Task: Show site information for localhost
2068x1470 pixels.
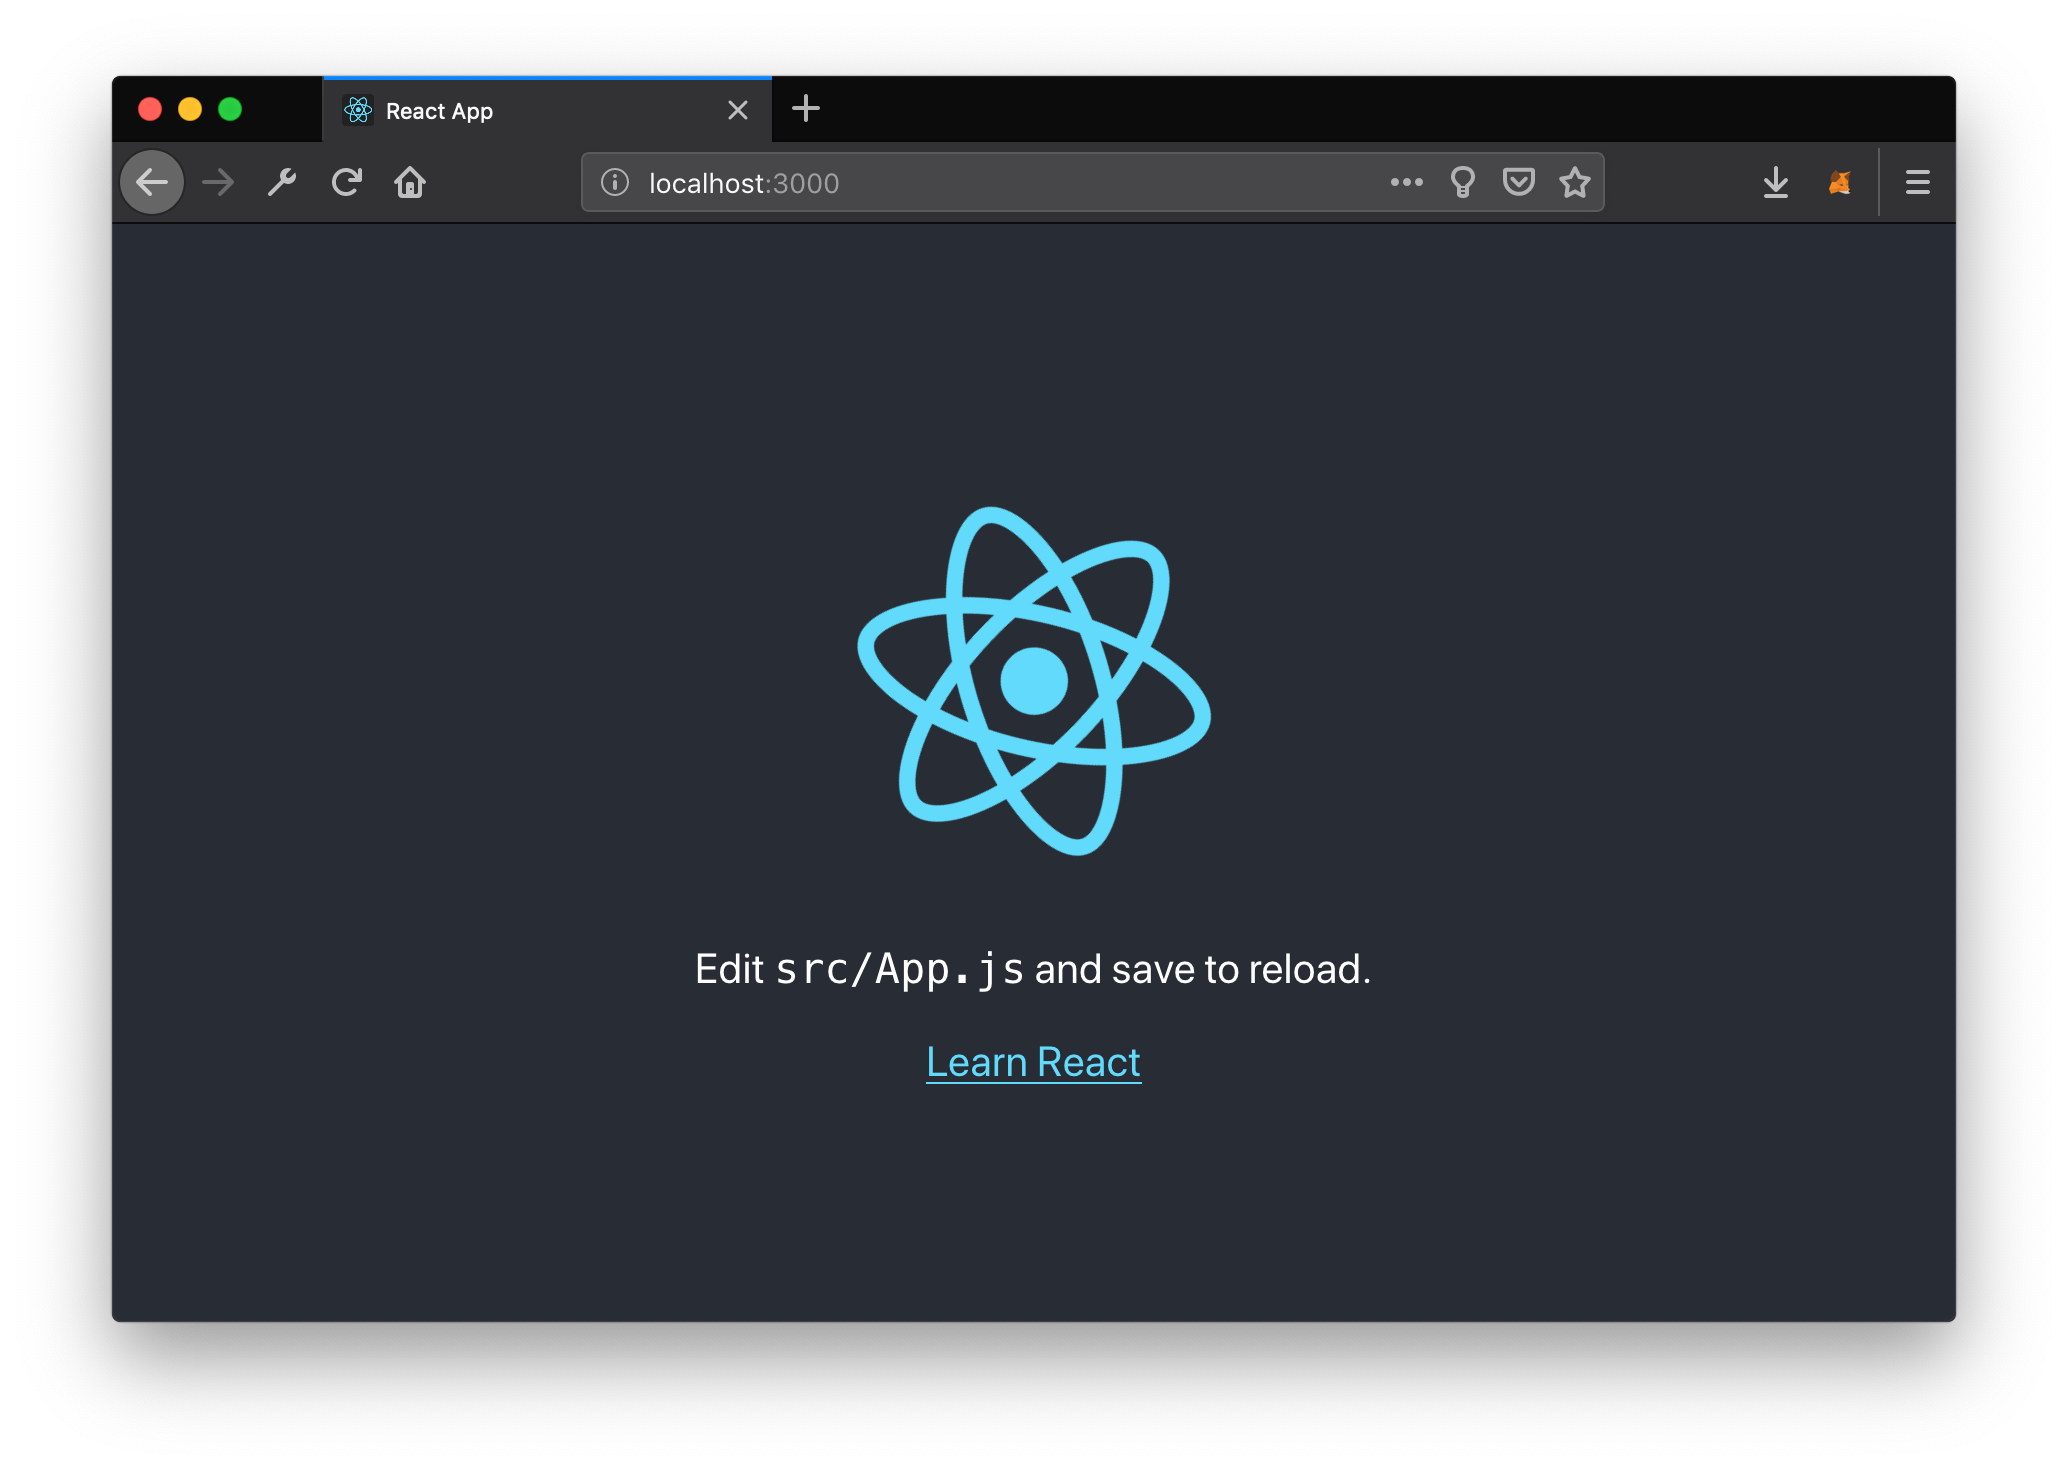Action: [x=614, y=183]
